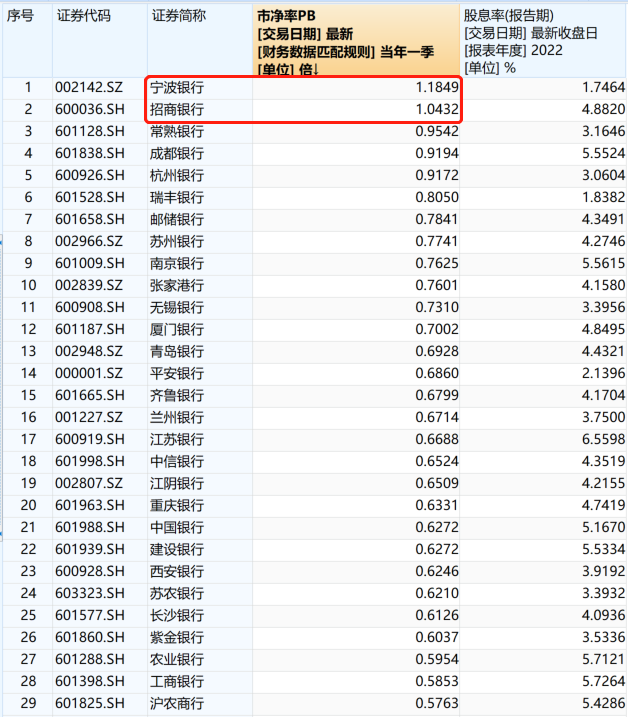Click PB value 1.0432
This screenshot has height=717, width=628.
[x=437, y=109]
